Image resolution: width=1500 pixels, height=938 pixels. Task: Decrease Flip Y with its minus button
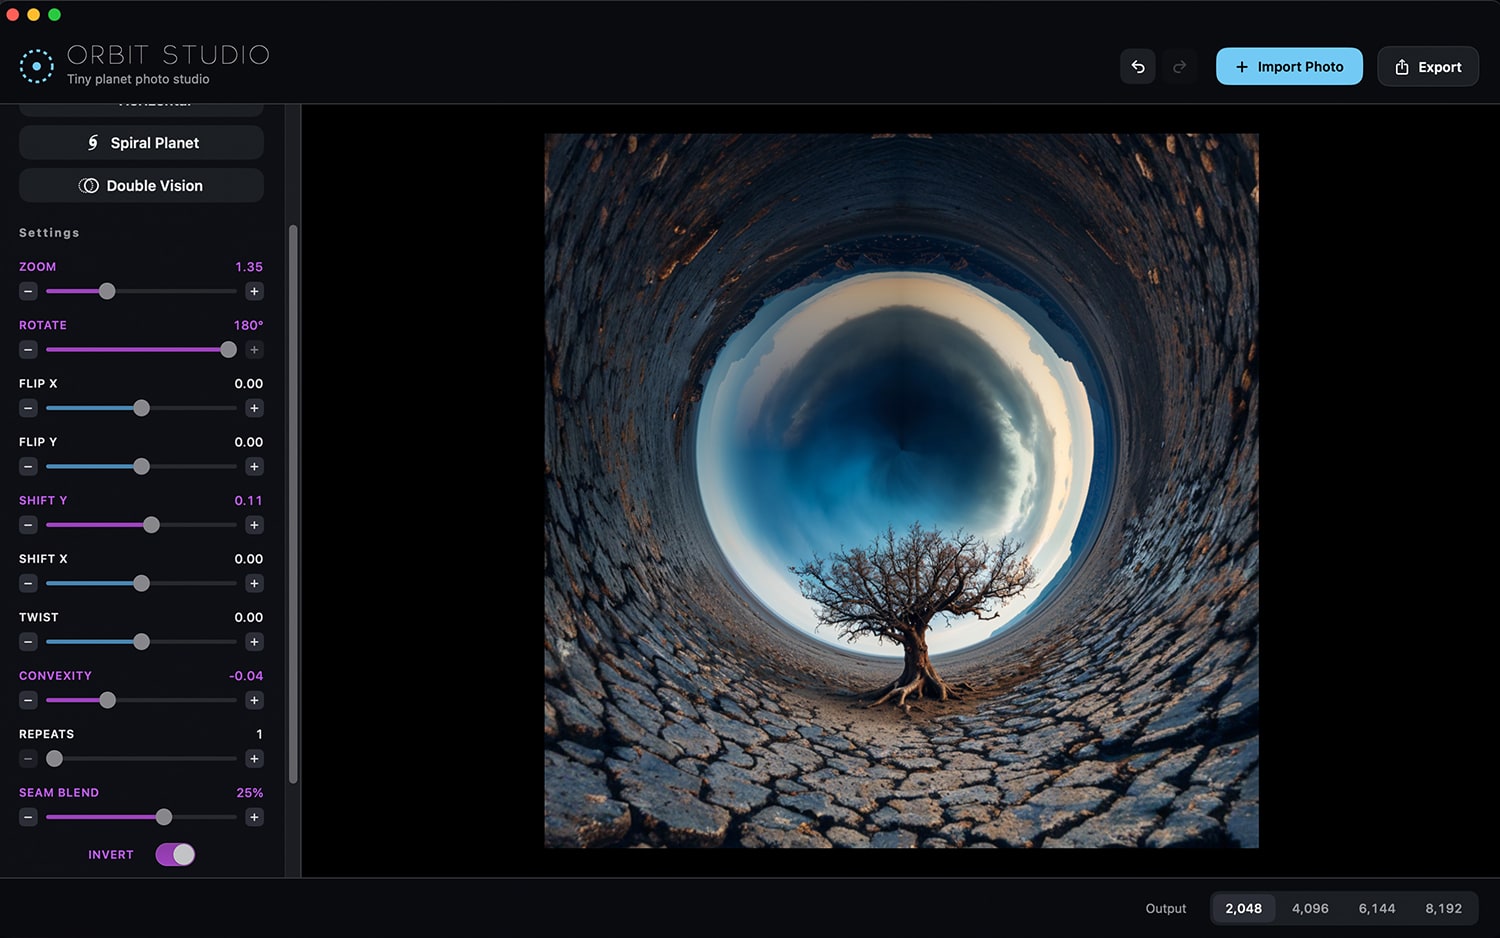(28, 467)
